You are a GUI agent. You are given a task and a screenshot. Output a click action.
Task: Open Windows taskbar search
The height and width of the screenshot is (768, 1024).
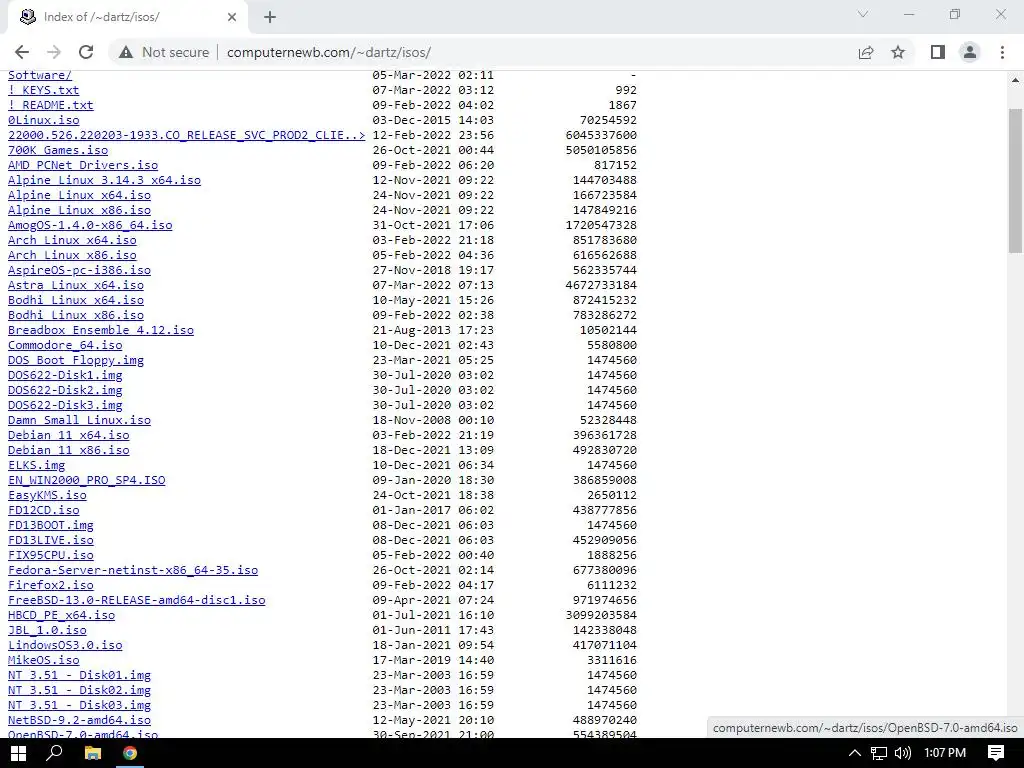click(55, 753)
